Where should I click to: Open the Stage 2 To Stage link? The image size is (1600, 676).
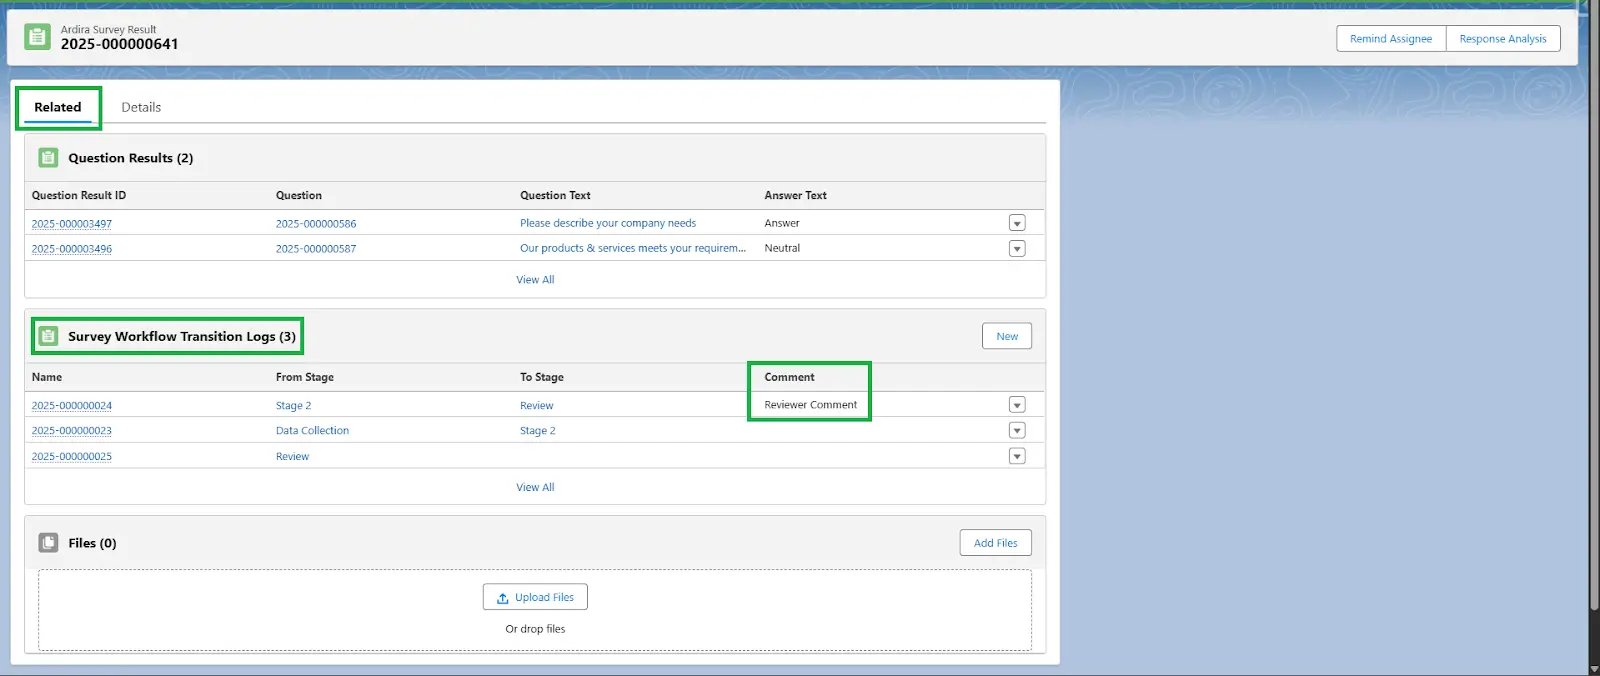pyautogui.click(x=538, y=431)
